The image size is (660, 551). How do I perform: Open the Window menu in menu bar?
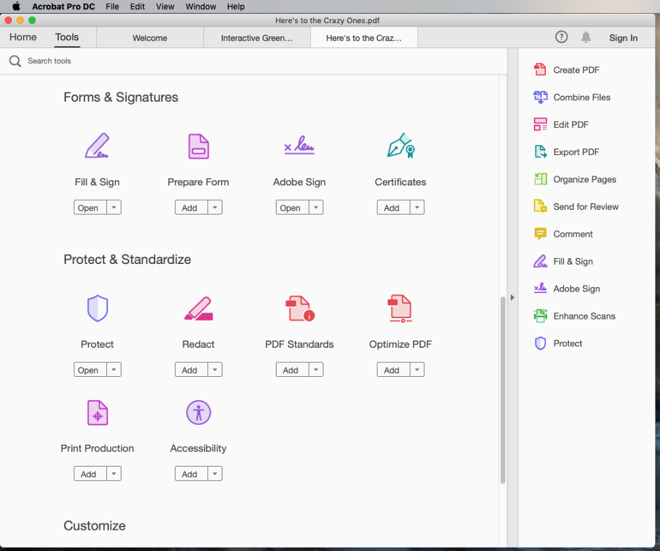(x=200, y=6)
